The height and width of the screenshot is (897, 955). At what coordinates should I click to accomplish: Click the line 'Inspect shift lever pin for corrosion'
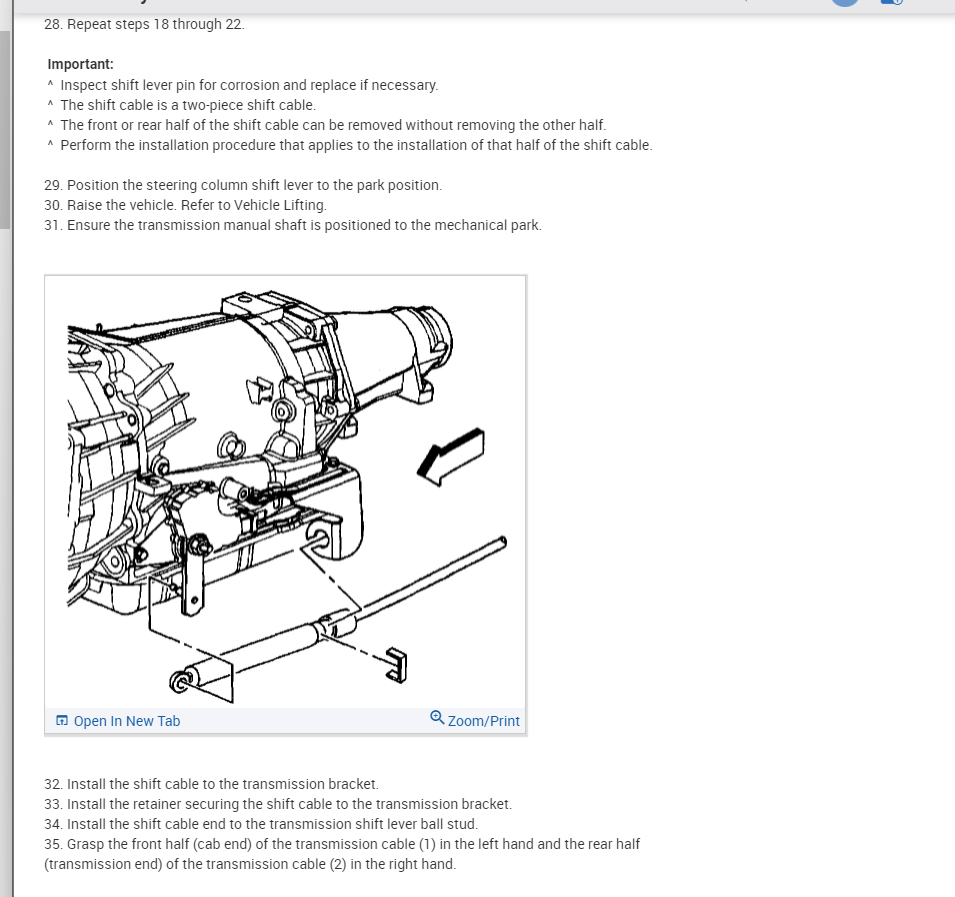pyautogui.click(x=249, y=85)
